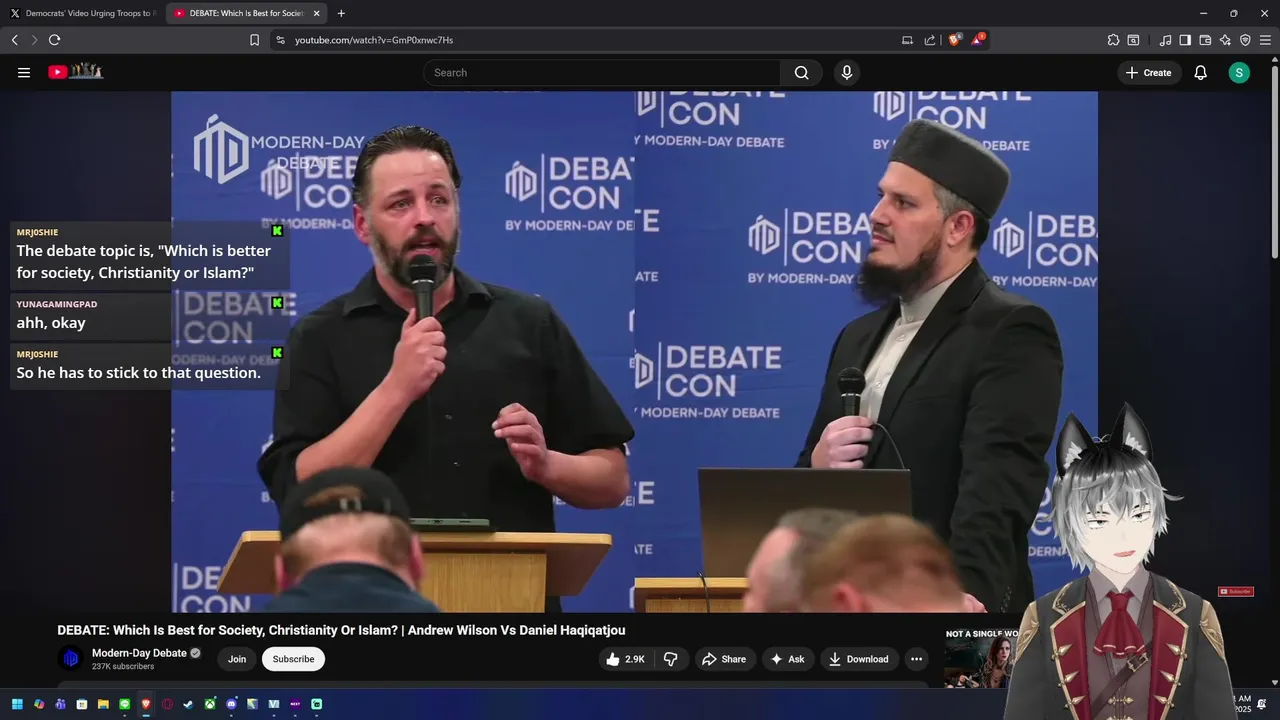
Task: Open YouTube notifications bell
Action: point(1200,72)
